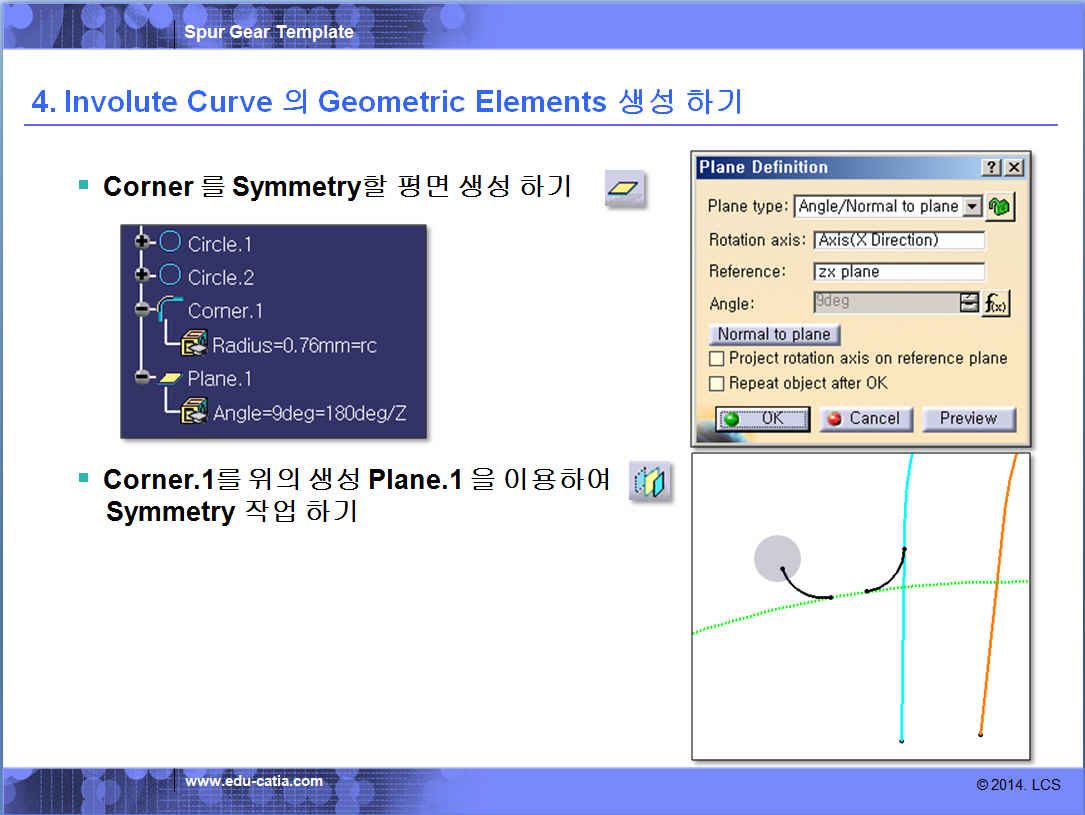Check Repeat object after OK
Image resolution: width=1085 pixels, height=815 pixels.
click(x=716, y=383)
